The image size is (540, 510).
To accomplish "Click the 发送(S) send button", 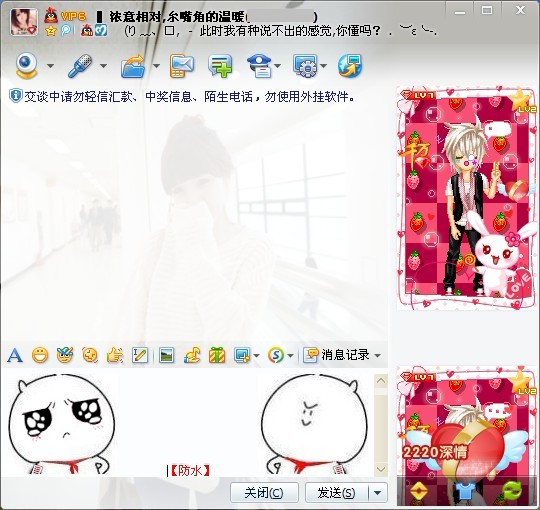I will point(336,493).
